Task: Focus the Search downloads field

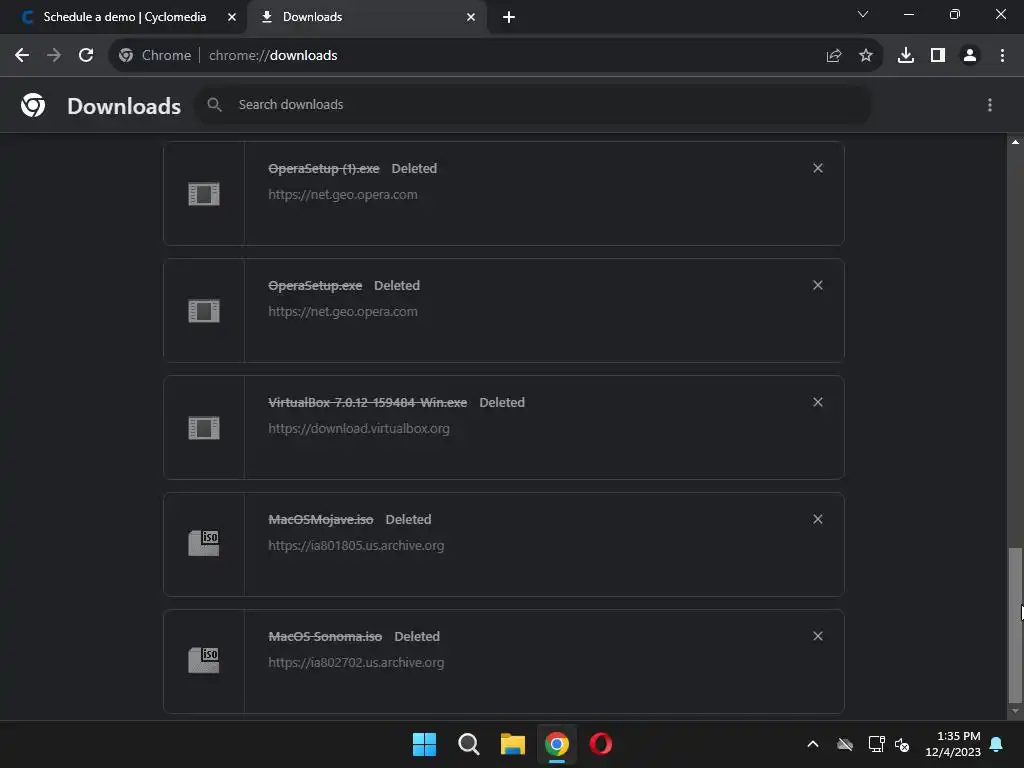Action: pos(534,104)
